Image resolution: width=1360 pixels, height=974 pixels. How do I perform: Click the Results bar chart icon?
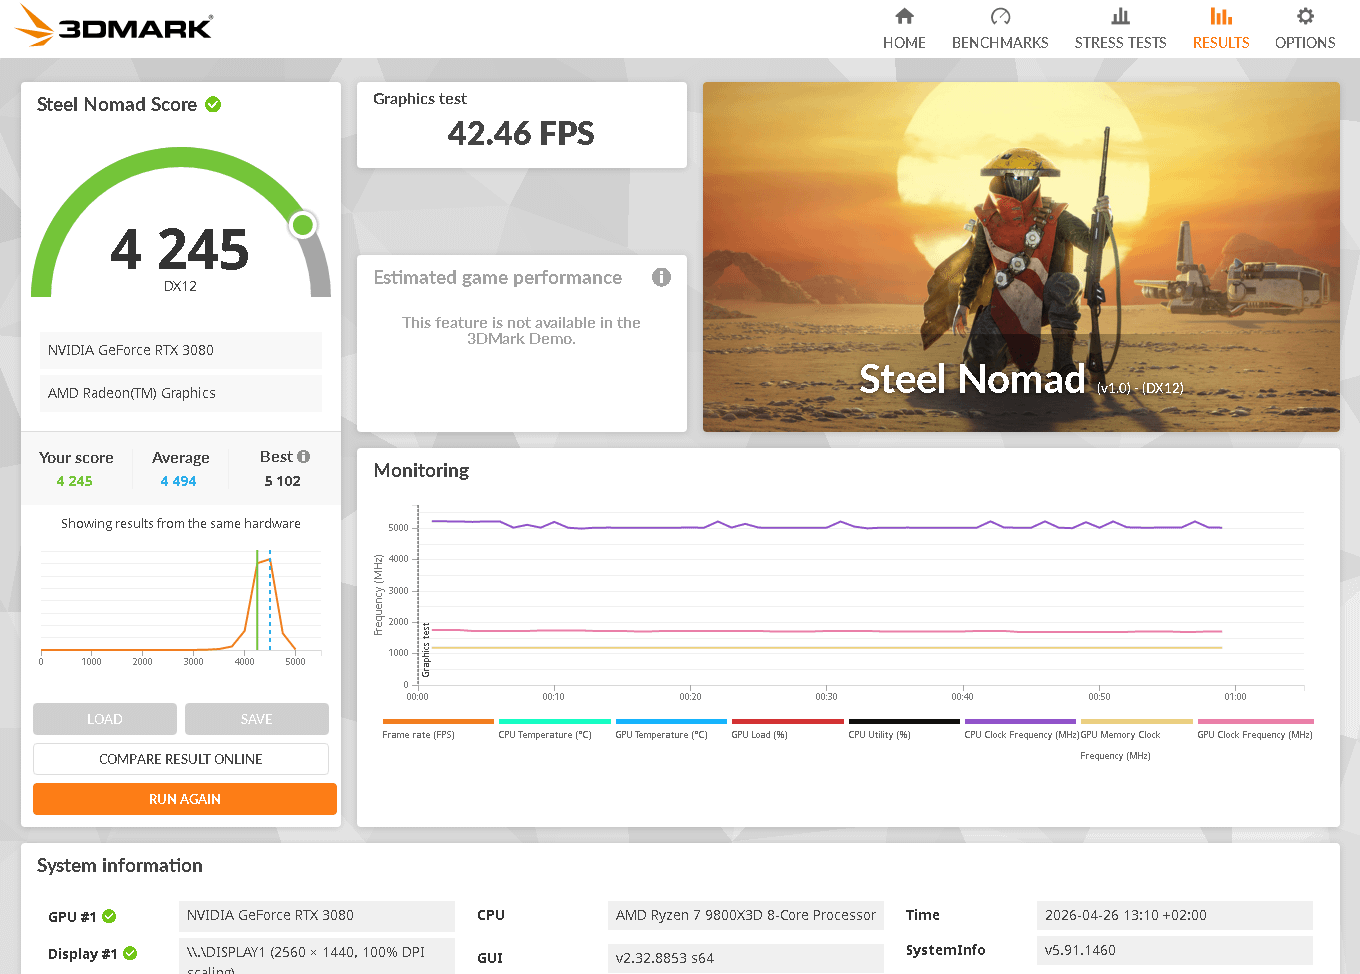click(x=1220, y=17)
